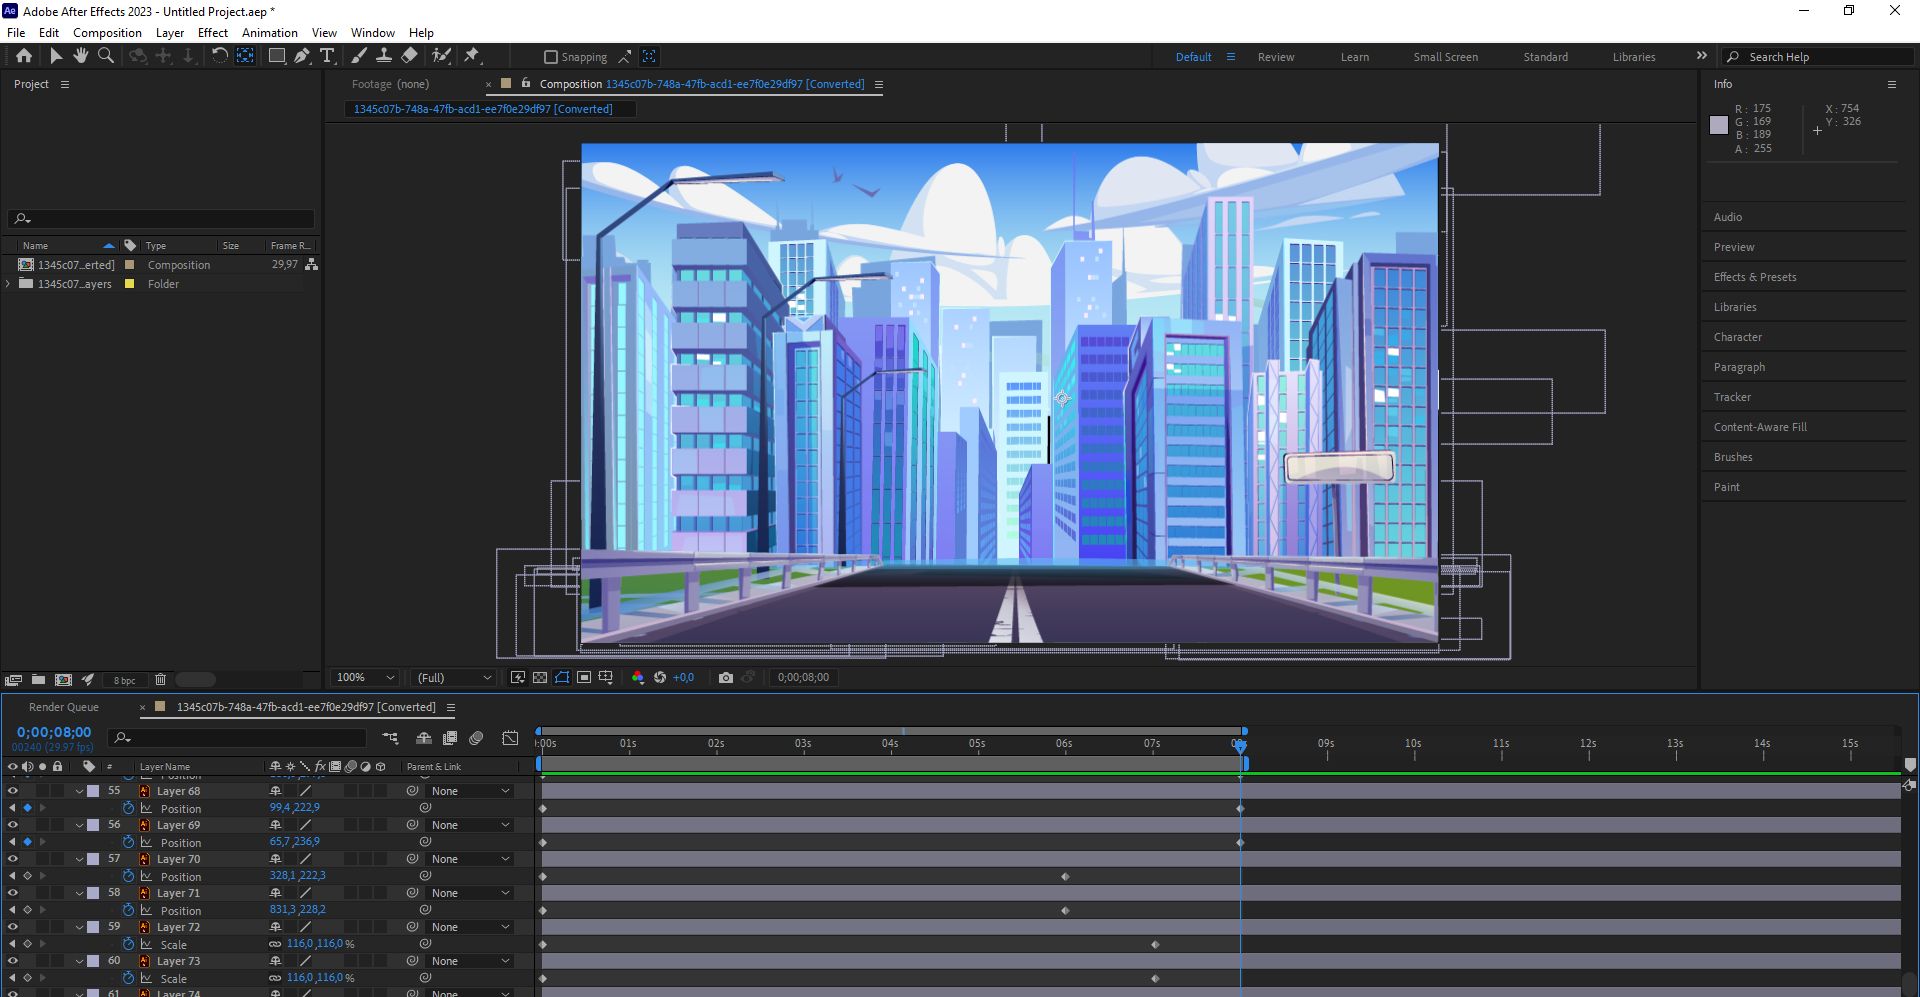Click the Info panel color swatch

[1719, 125]
